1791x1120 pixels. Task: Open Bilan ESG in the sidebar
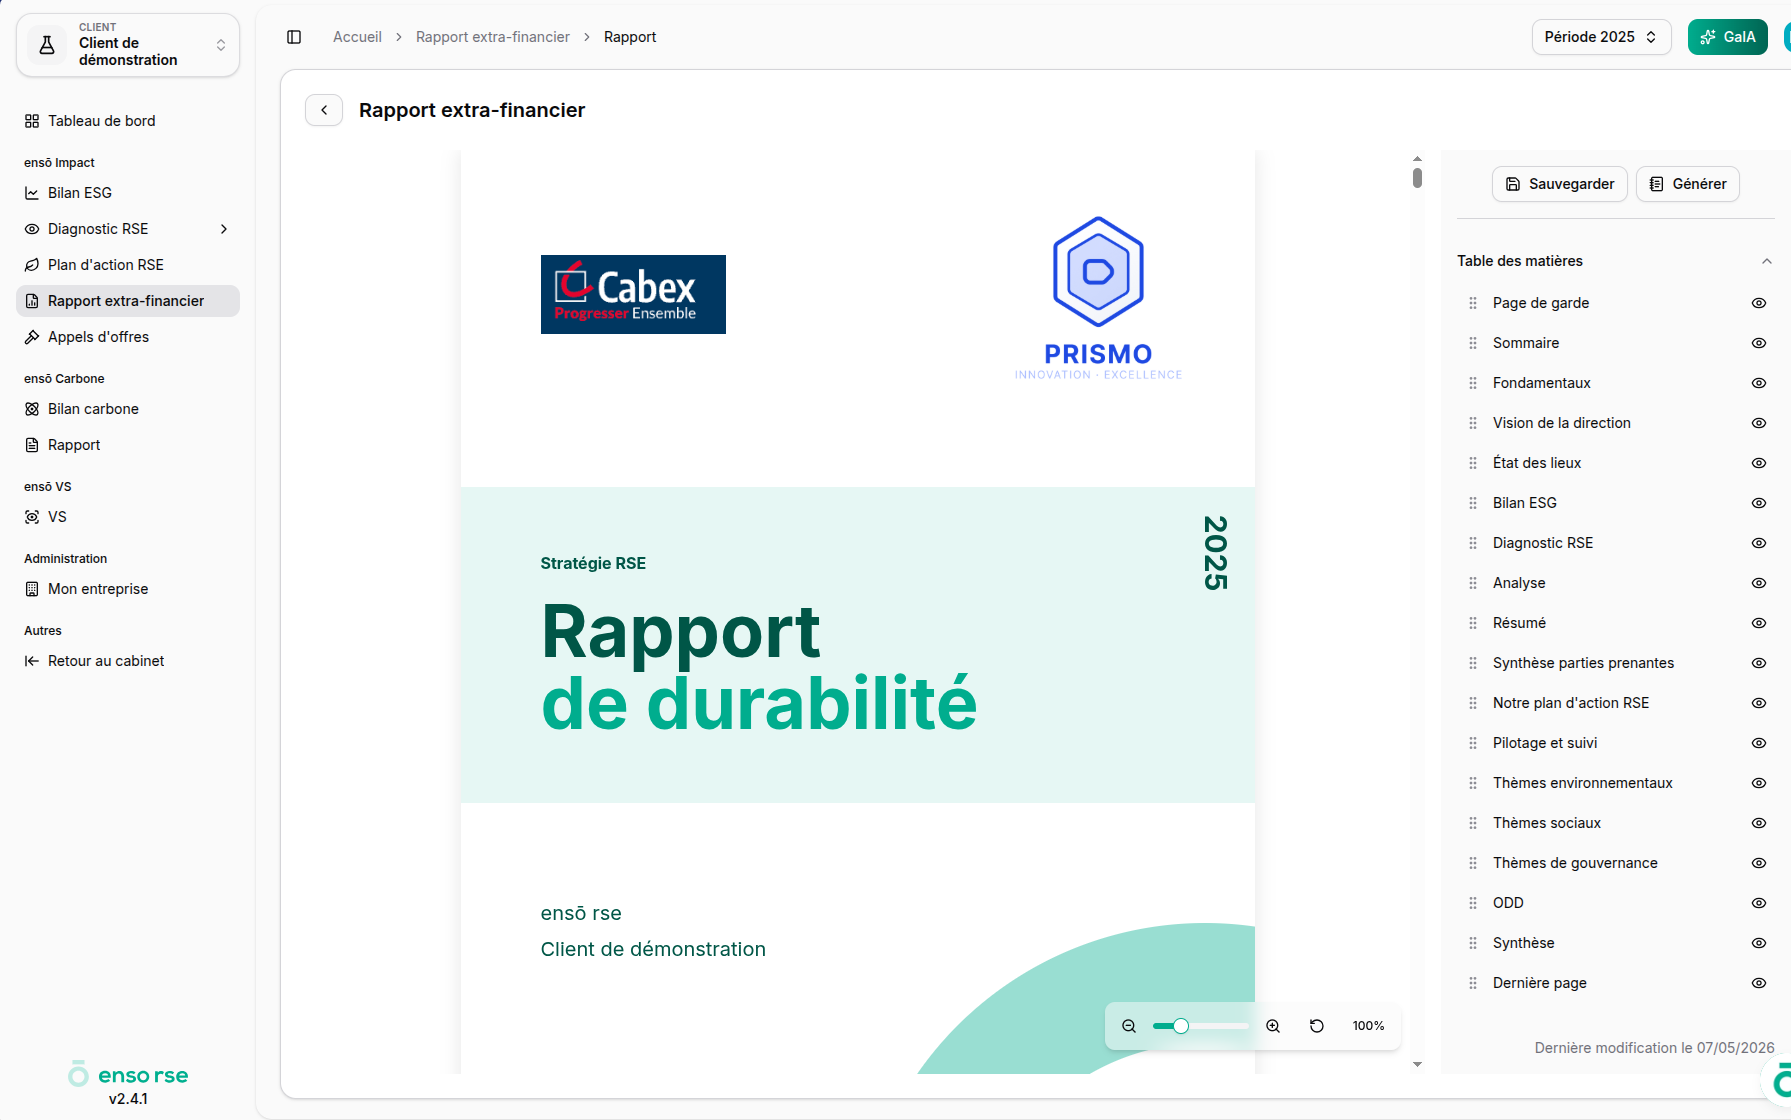(x=128, y=193)
